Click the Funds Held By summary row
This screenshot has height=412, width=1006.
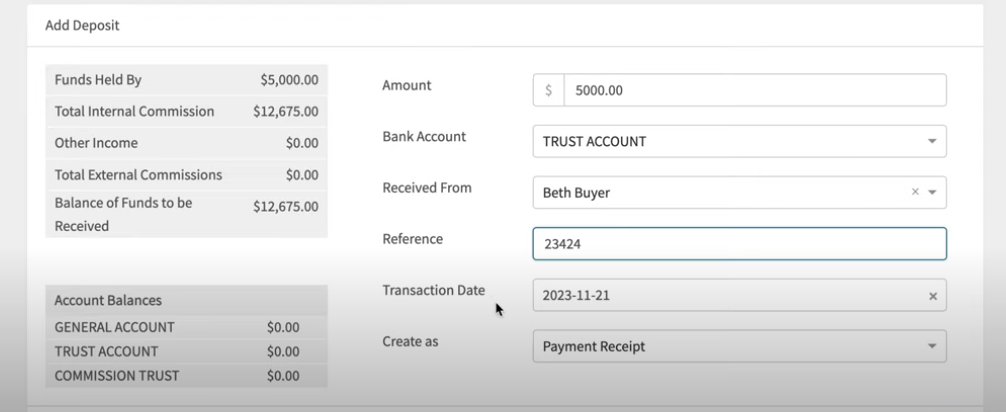187,80
